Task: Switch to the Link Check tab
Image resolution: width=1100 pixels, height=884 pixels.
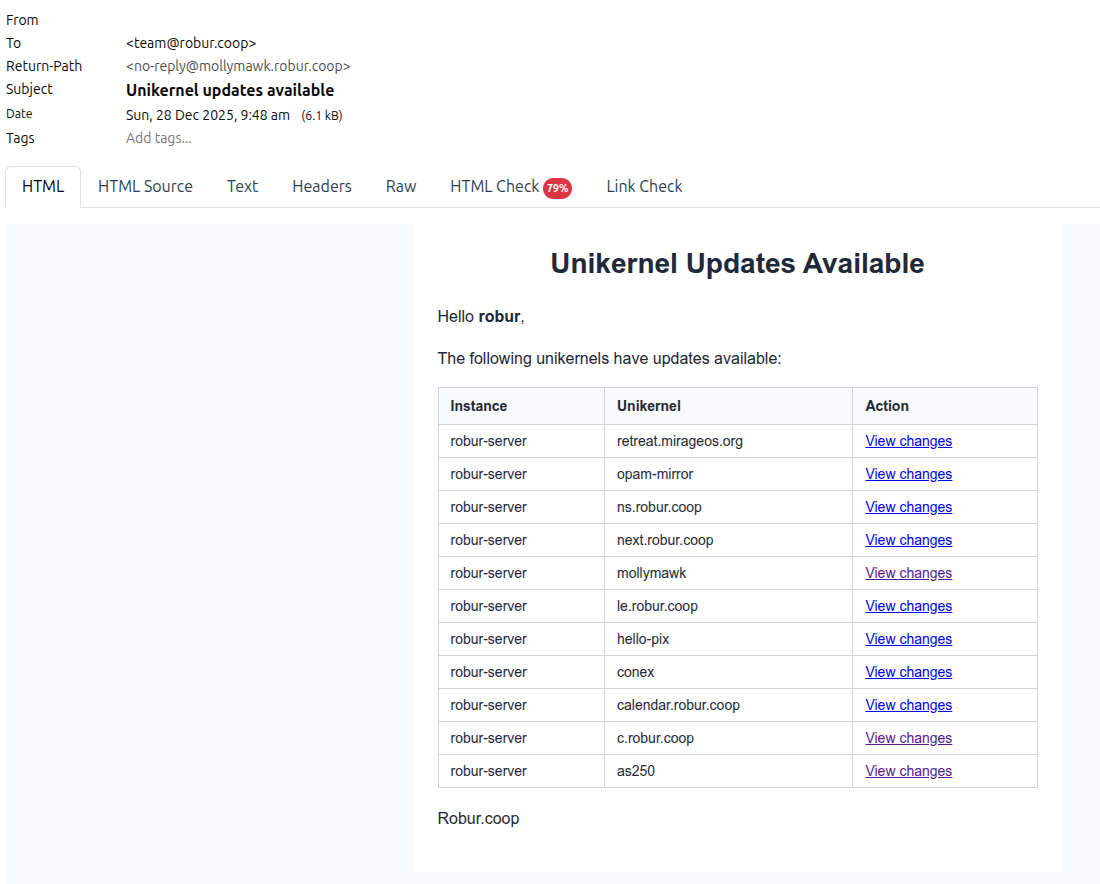Action: click(644, 186)
